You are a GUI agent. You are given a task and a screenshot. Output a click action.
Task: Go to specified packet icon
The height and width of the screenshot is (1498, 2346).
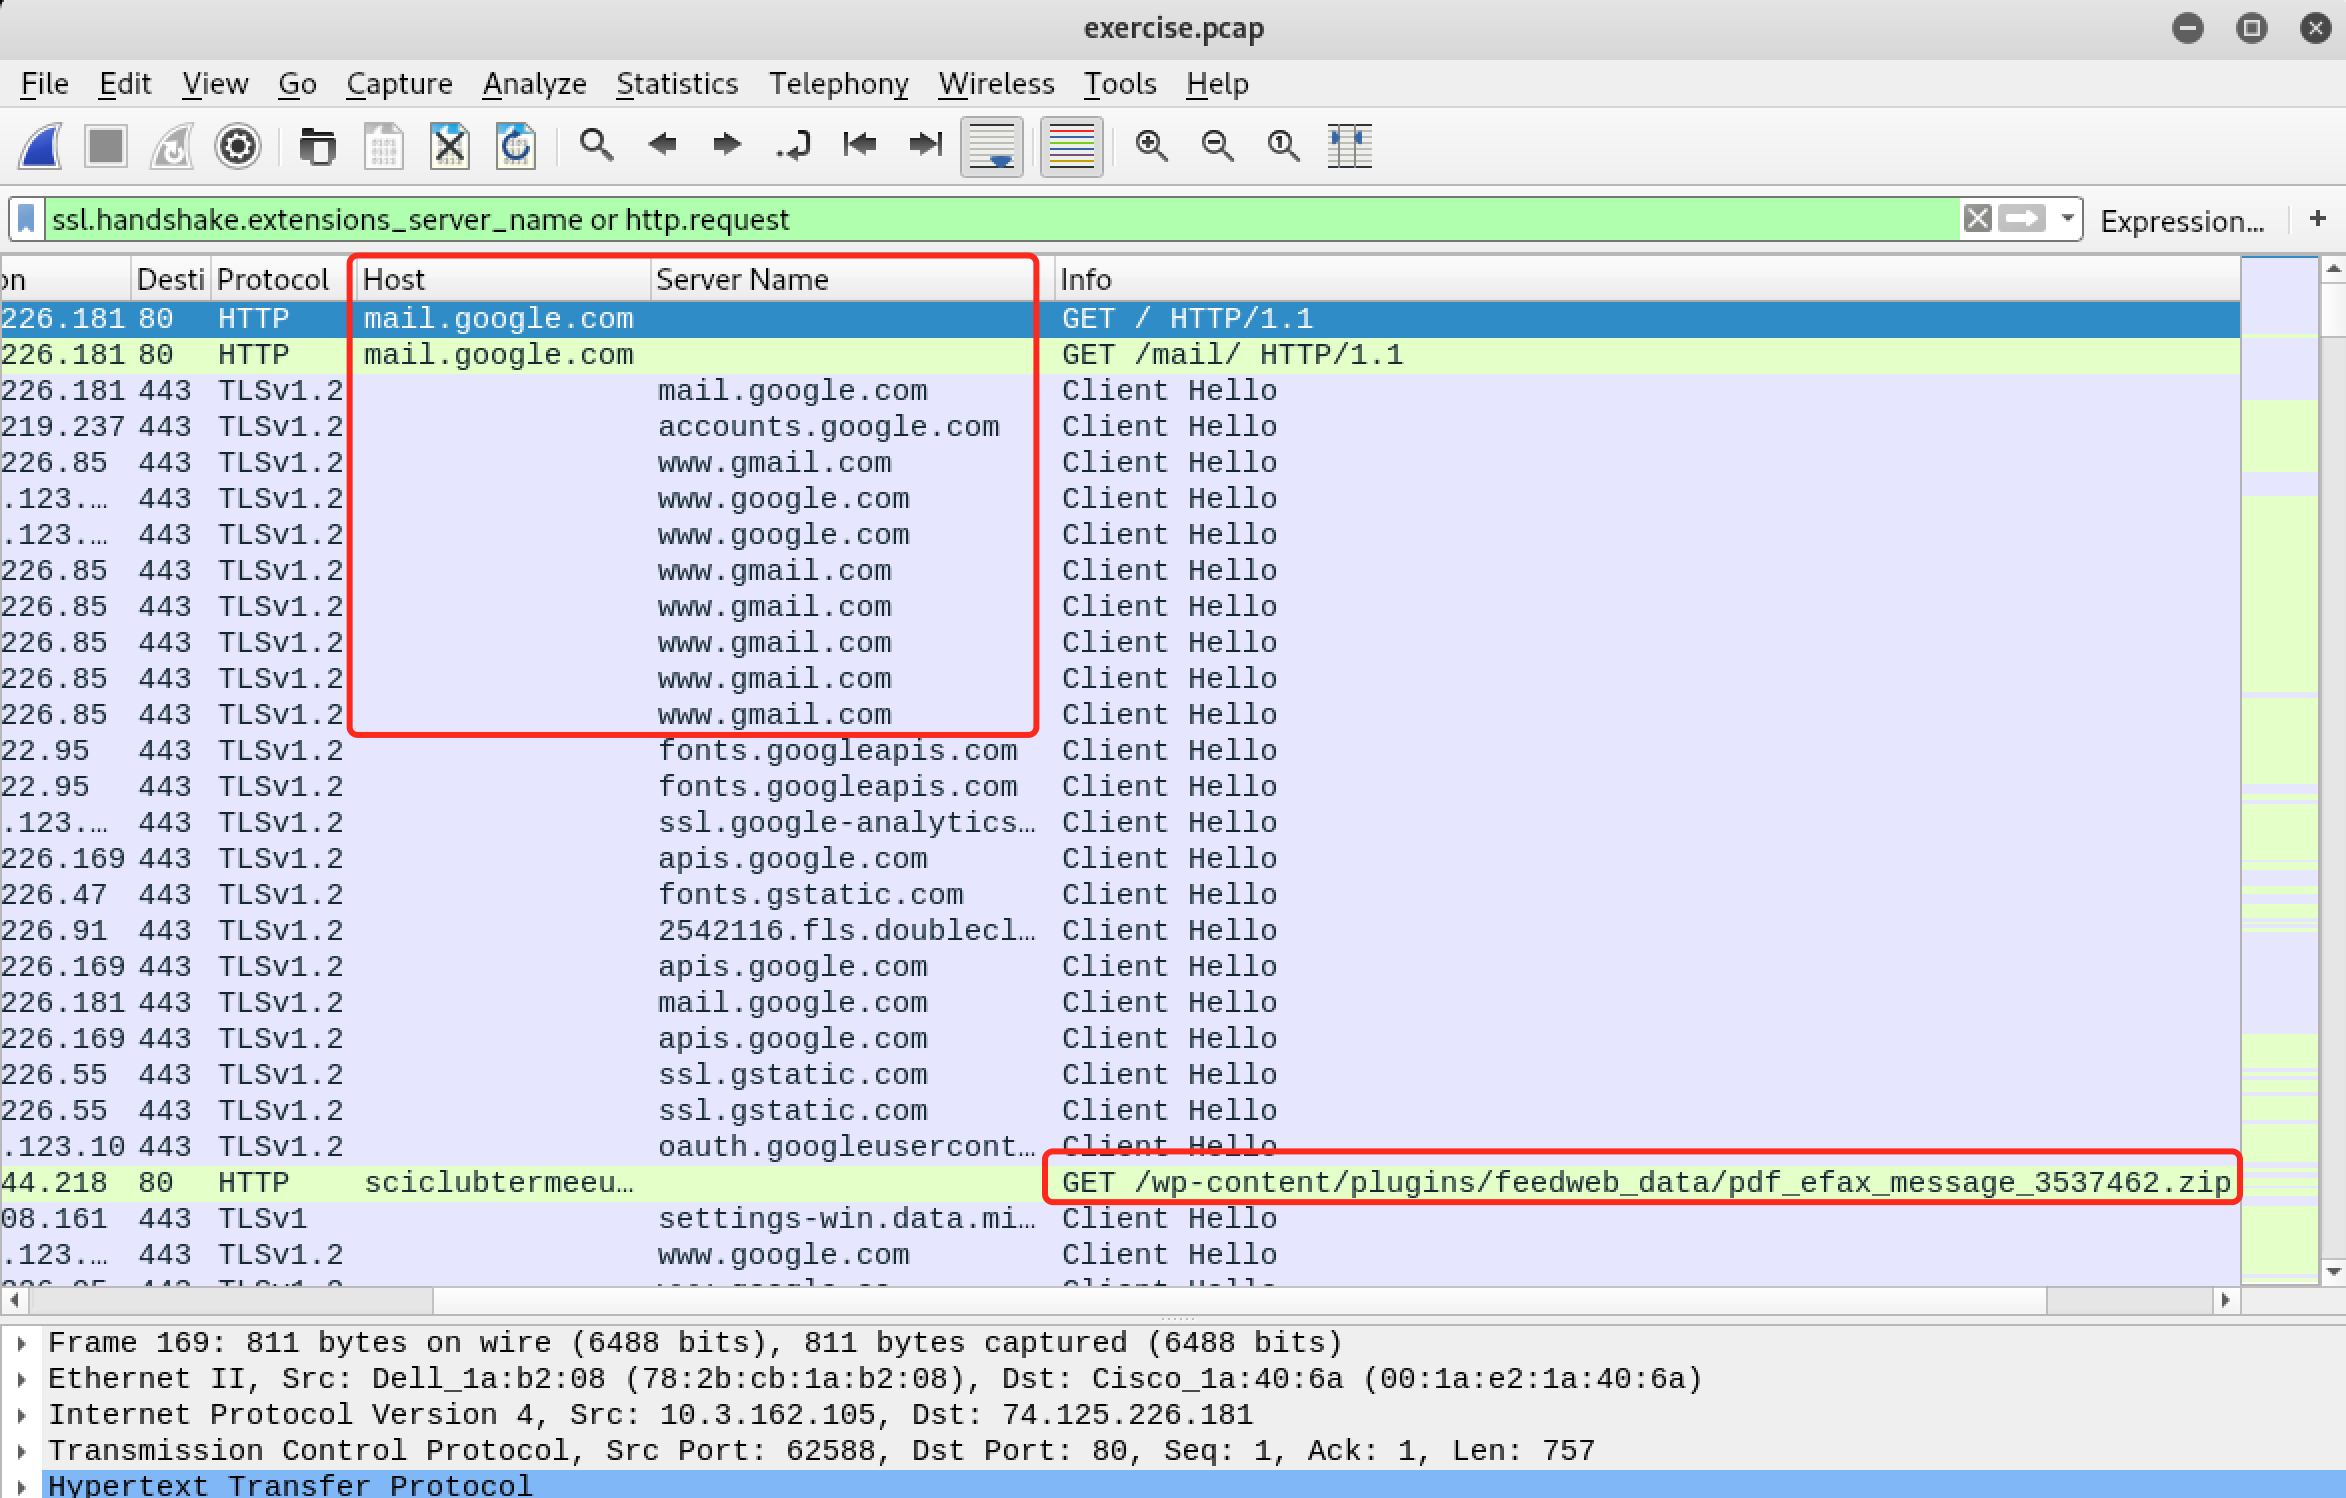(794, 146)
